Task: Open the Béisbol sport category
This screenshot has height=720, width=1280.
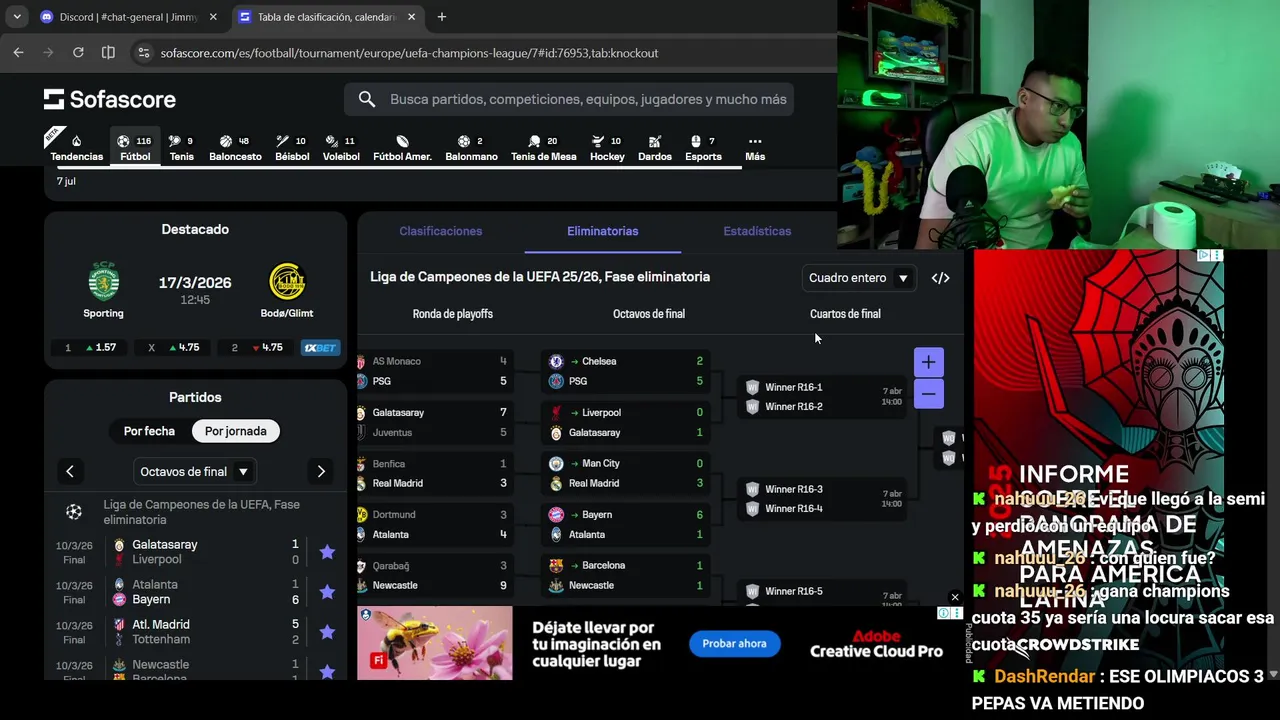Action: click(x=292, y=148)
